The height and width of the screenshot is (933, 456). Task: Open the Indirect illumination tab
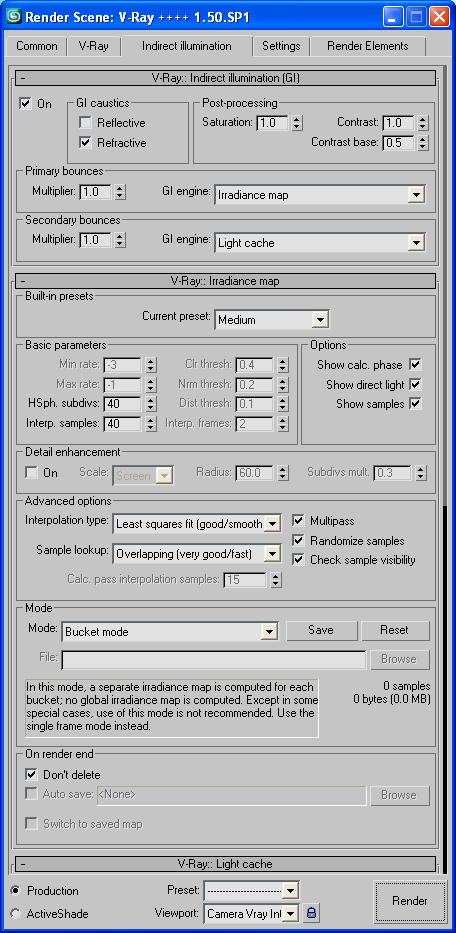187,46
